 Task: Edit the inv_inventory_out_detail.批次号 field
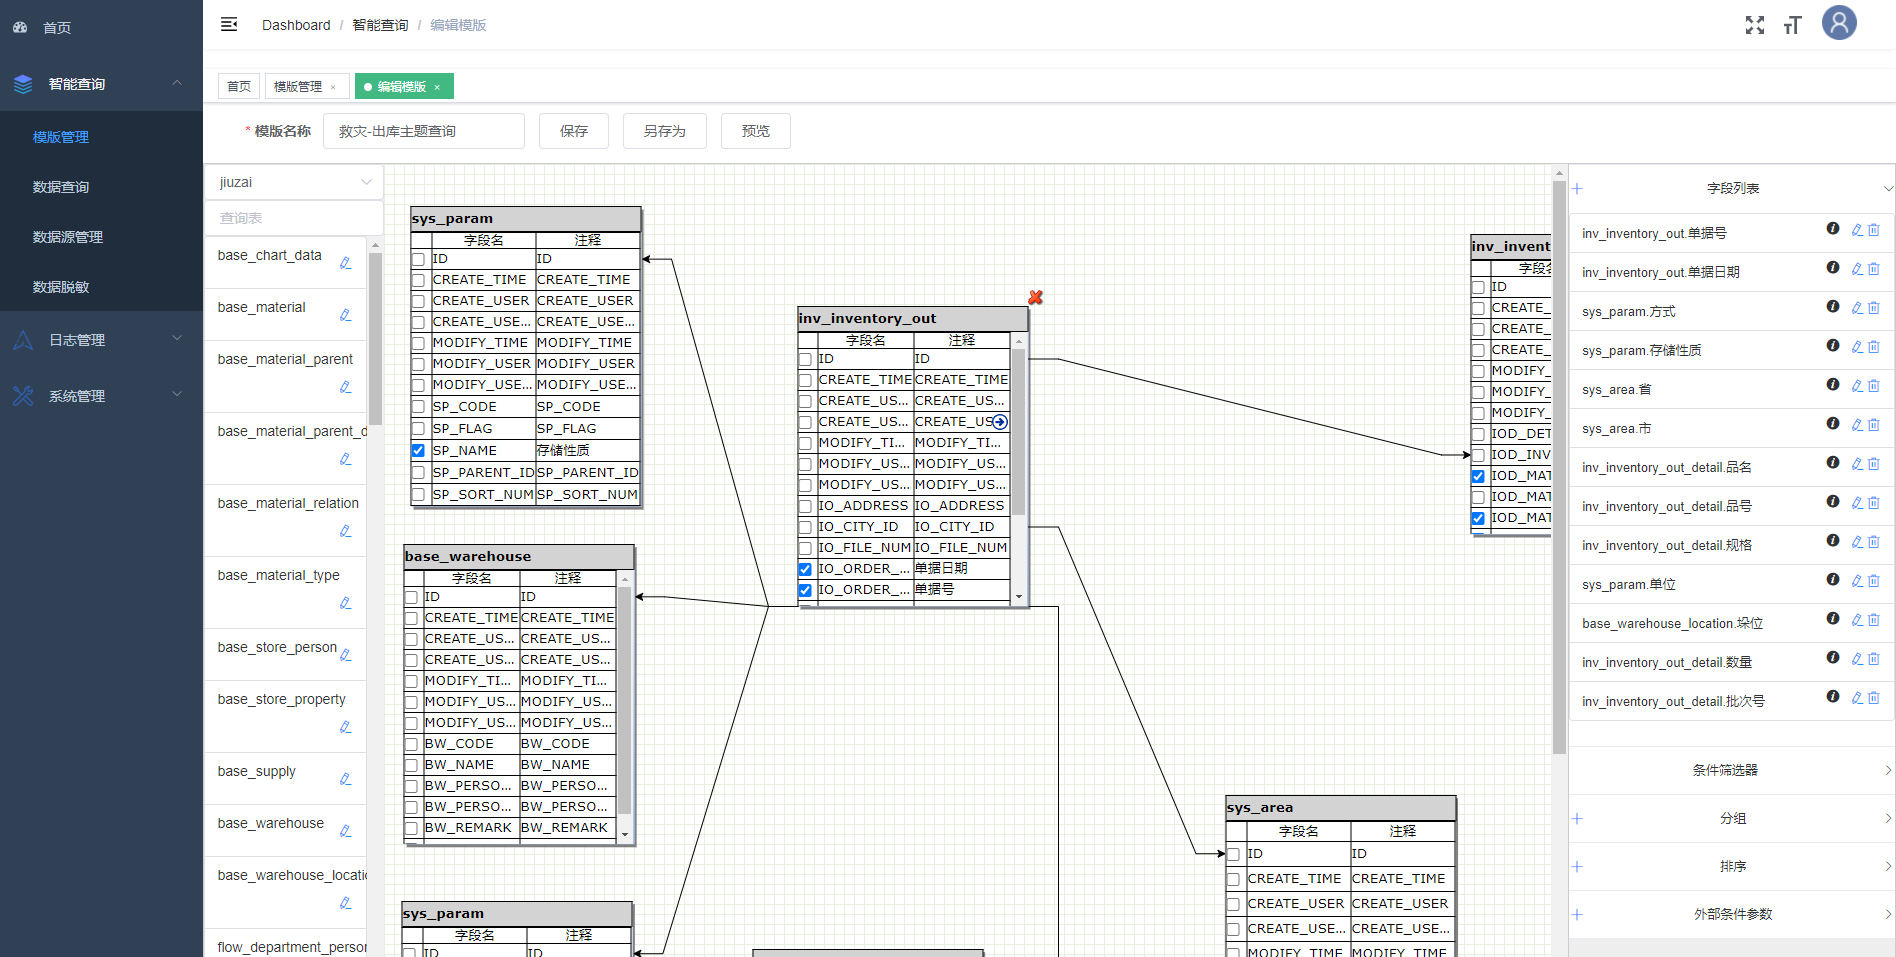click(x=1857, y=698)
